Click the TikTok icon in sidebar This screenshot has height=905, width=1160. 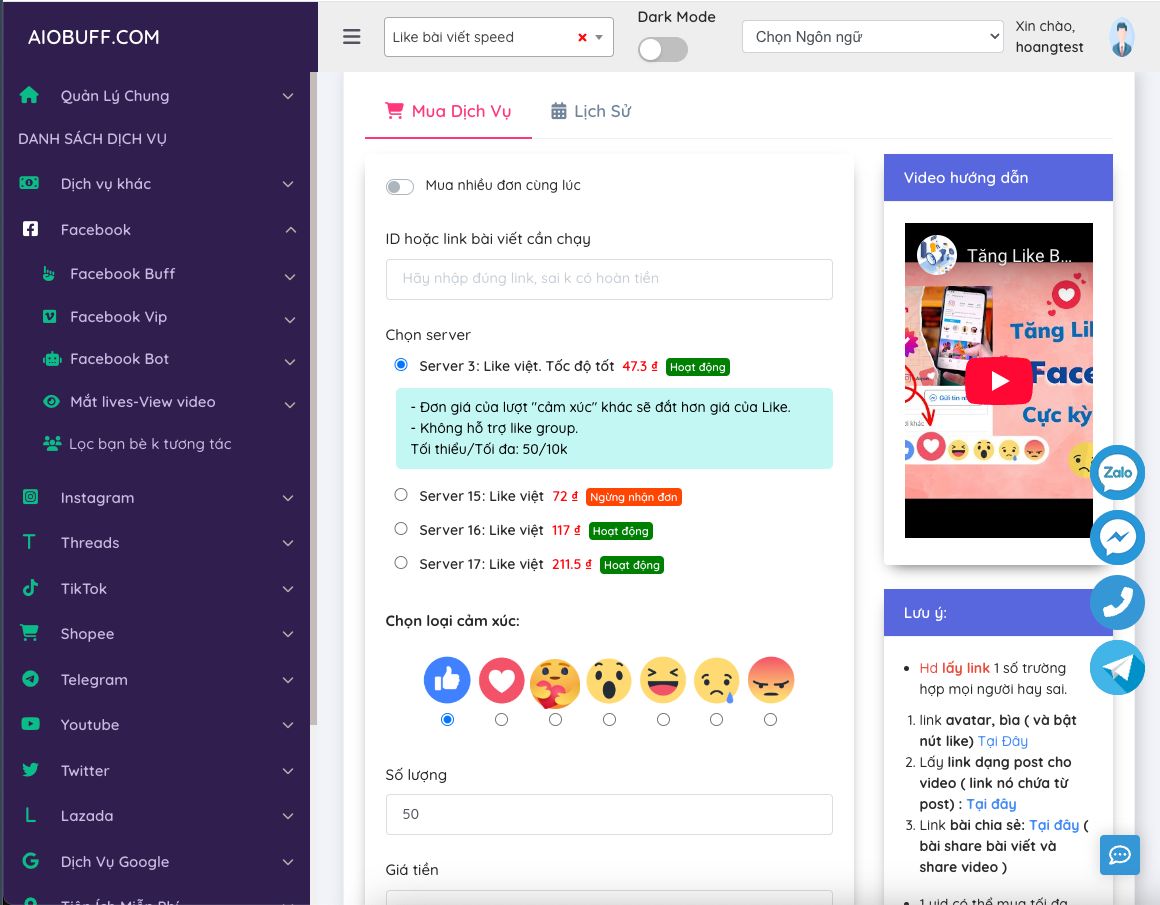pos(30,588)
